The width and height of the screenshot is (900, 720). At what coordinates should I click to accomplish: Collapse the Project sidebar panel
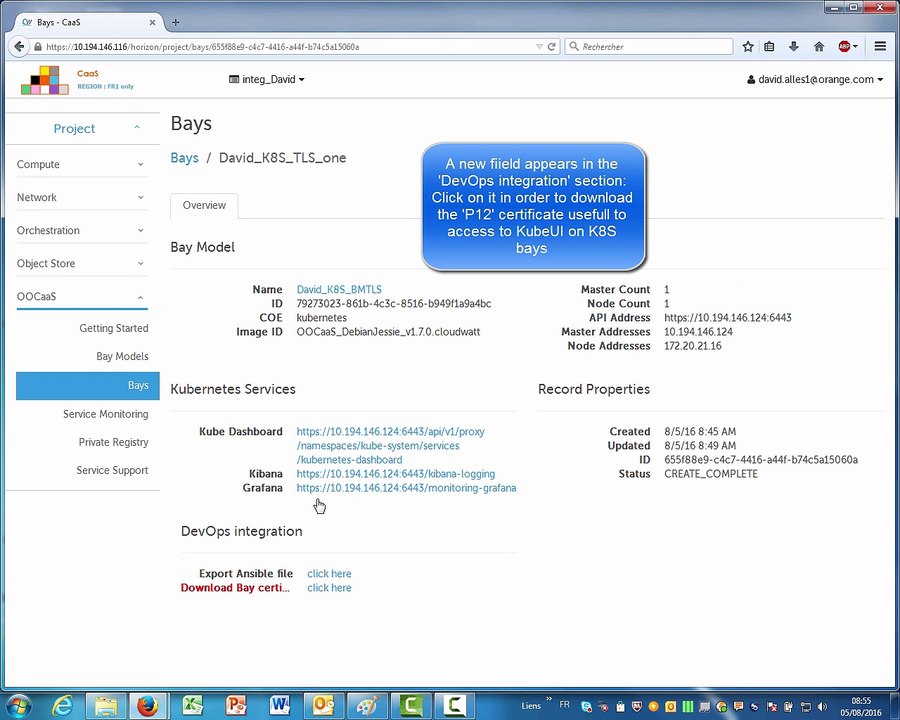pos(82,128)
